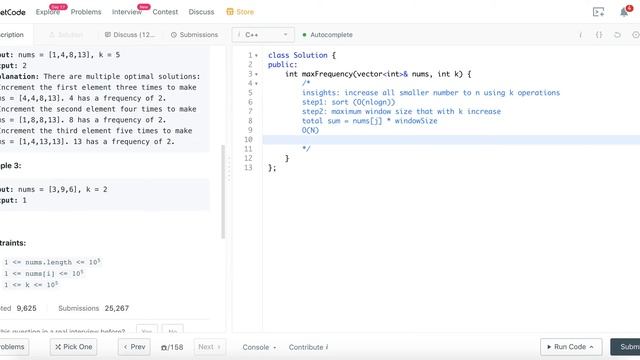Screen dimensions: 640x360
Task: Open the Store link
Action: (x=240, y=12)
